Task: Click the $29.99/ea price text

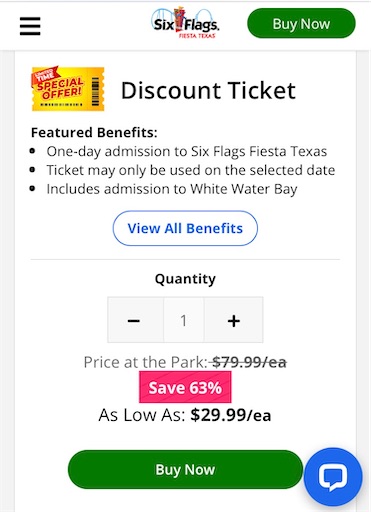Action: [x=231, y=415]
